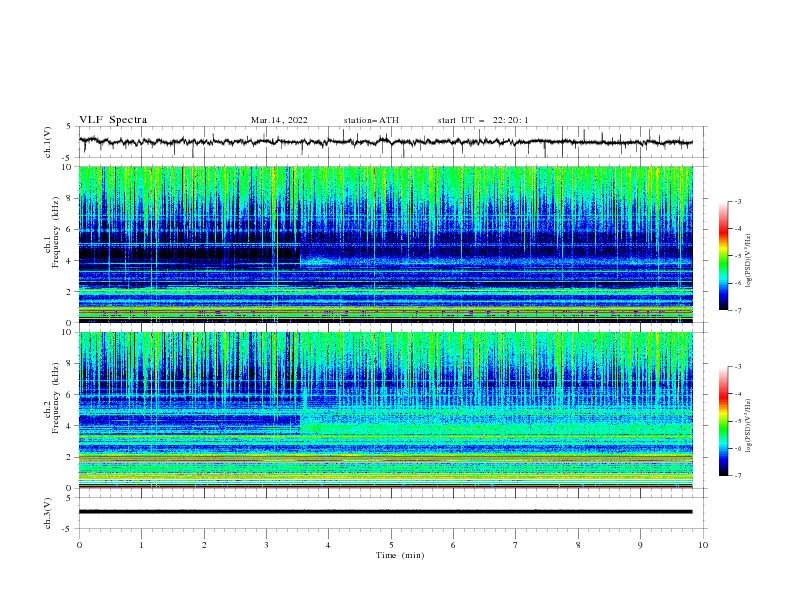
Task: Click the "ch.3(V)" axis label
Action: (x=48, y=513)
